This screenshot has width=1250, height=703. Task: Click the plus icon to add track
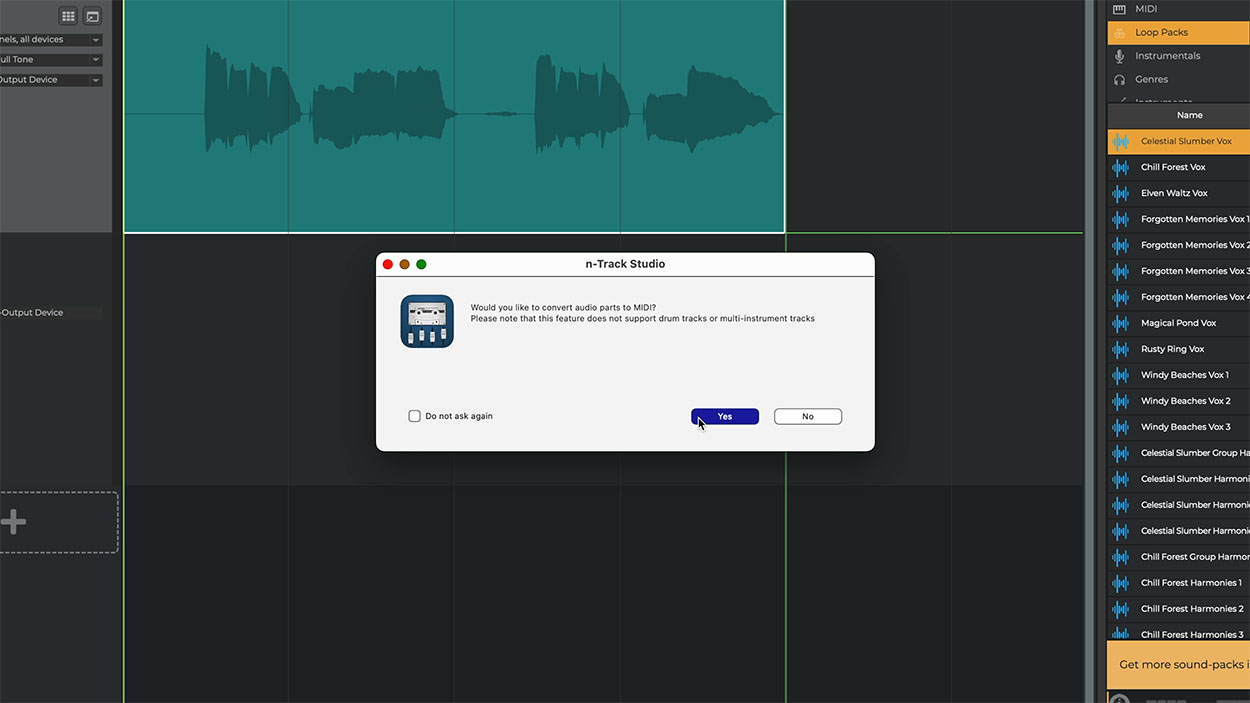14,521
